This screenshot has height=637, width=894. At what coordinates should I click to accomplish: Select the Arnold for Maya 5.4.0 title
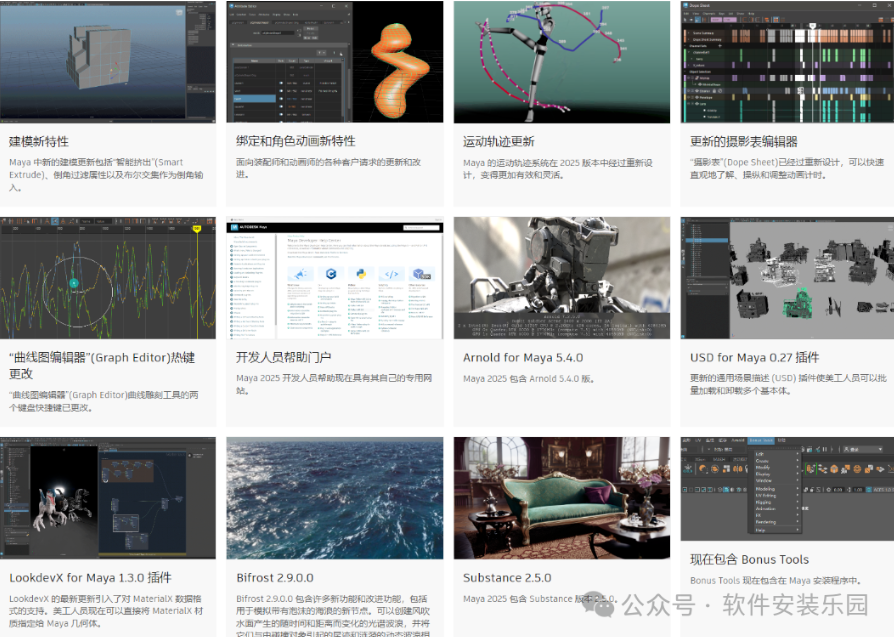click(522, 357)
